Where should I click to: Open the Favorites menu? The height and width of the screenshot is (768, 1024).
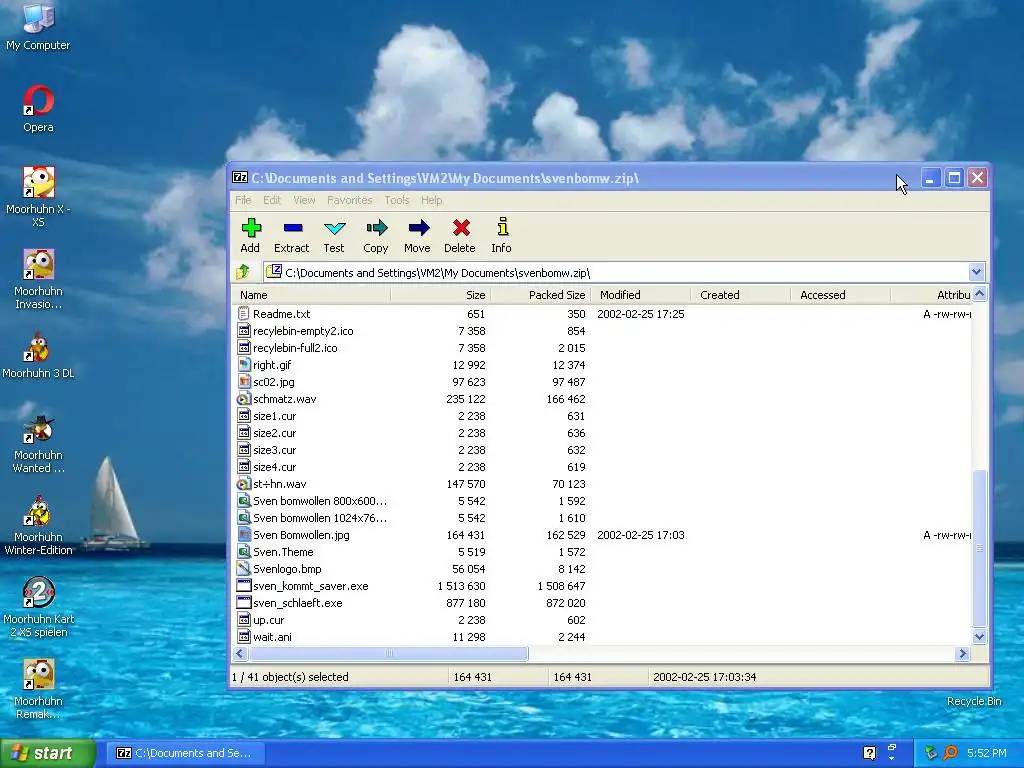point(349,200)
